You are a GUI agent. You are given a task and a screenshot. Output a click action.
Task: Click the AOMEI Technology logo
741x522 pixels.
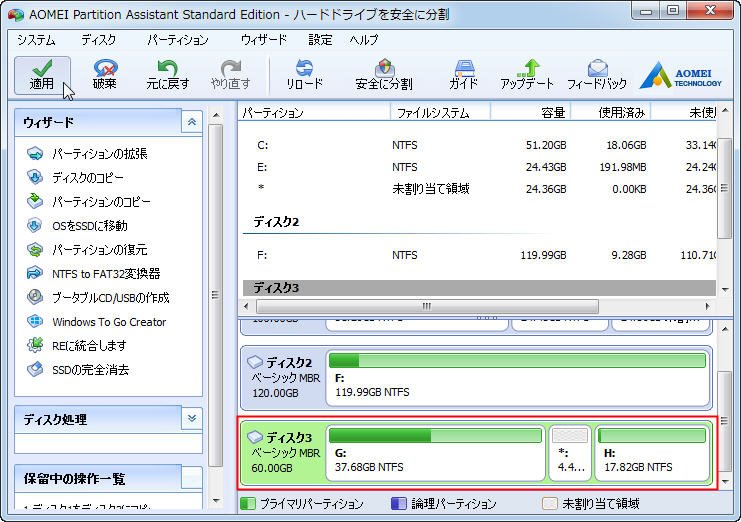[681, 76]
